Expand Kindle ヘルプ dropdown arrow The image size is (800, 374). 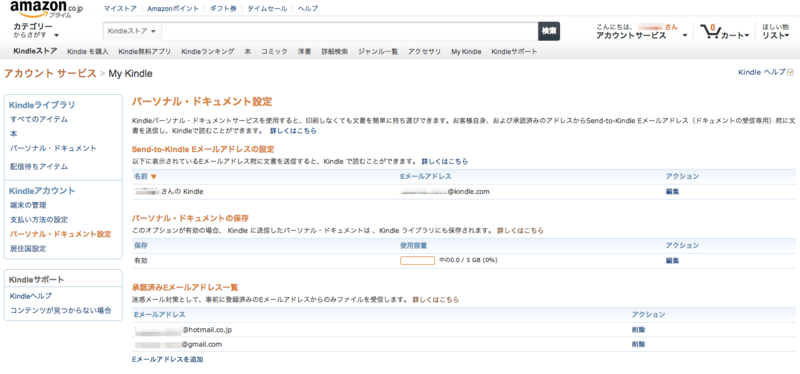click(790, 72)
